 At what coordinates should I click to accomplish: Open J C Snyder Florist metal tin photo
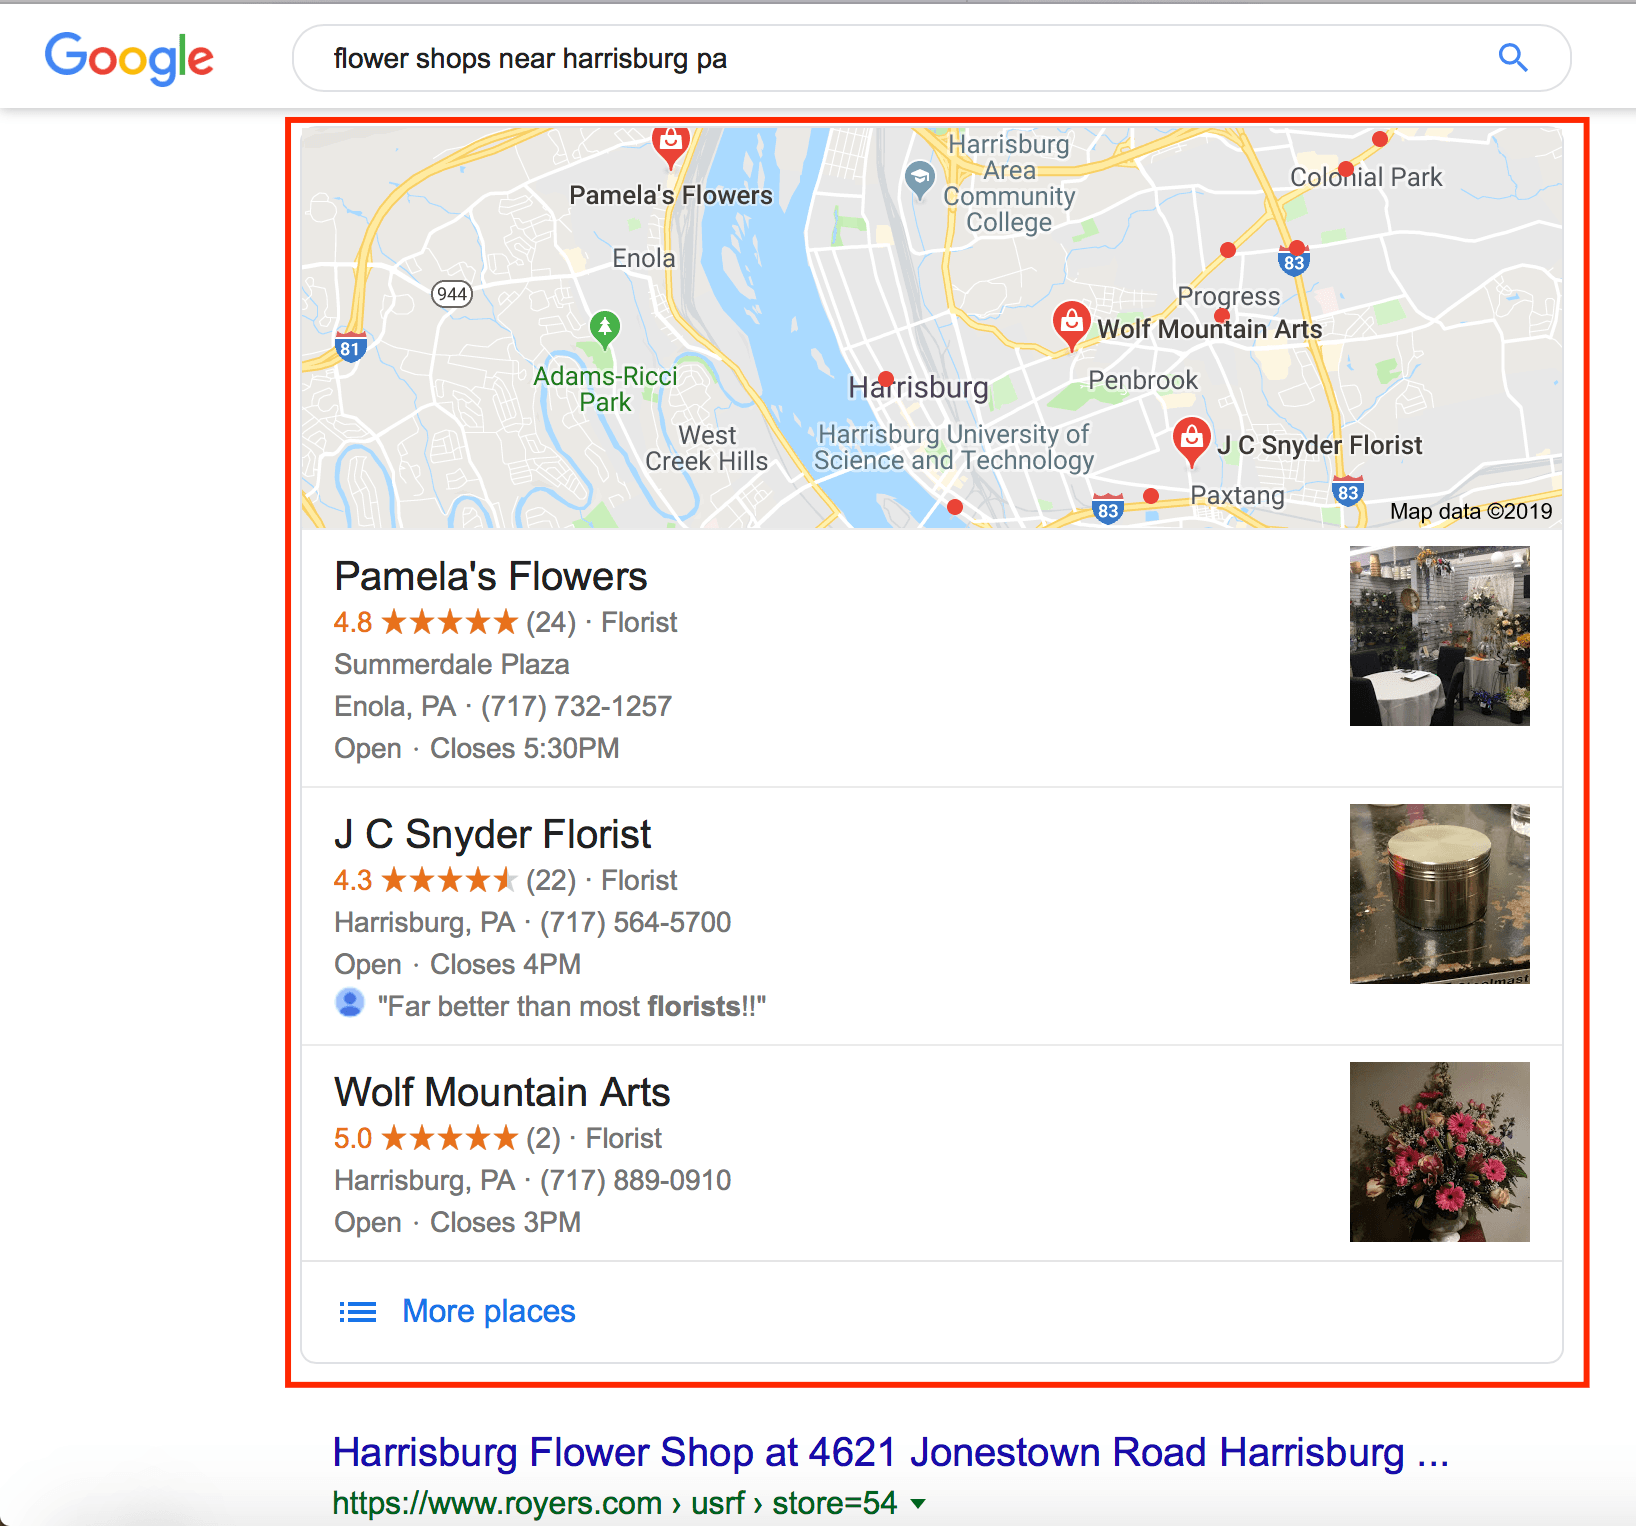pos(1439,894)
